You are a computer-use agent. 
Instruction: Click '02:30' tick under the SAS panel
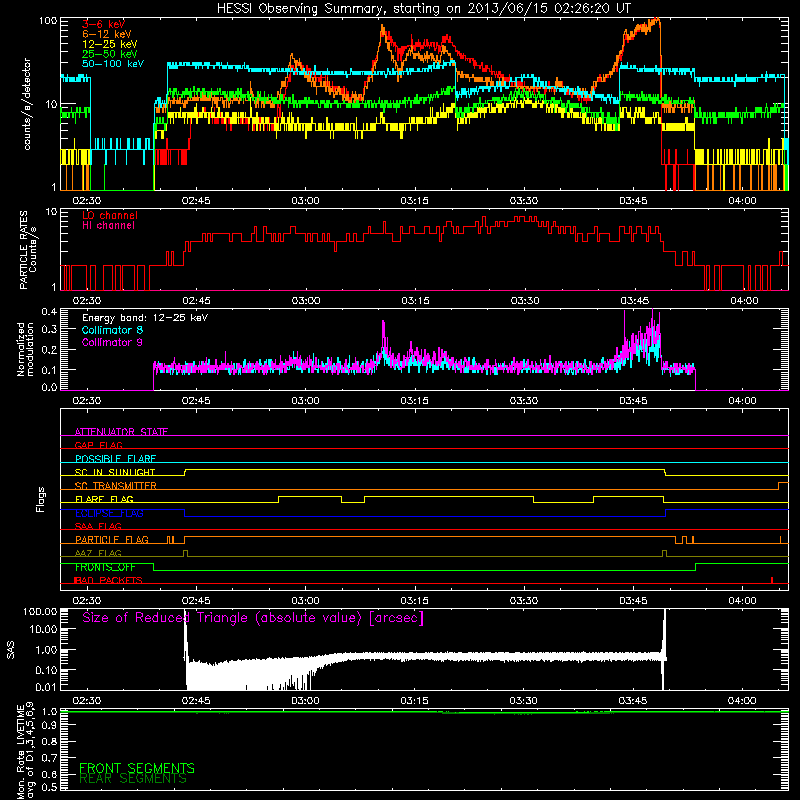(x=87, y=701)
